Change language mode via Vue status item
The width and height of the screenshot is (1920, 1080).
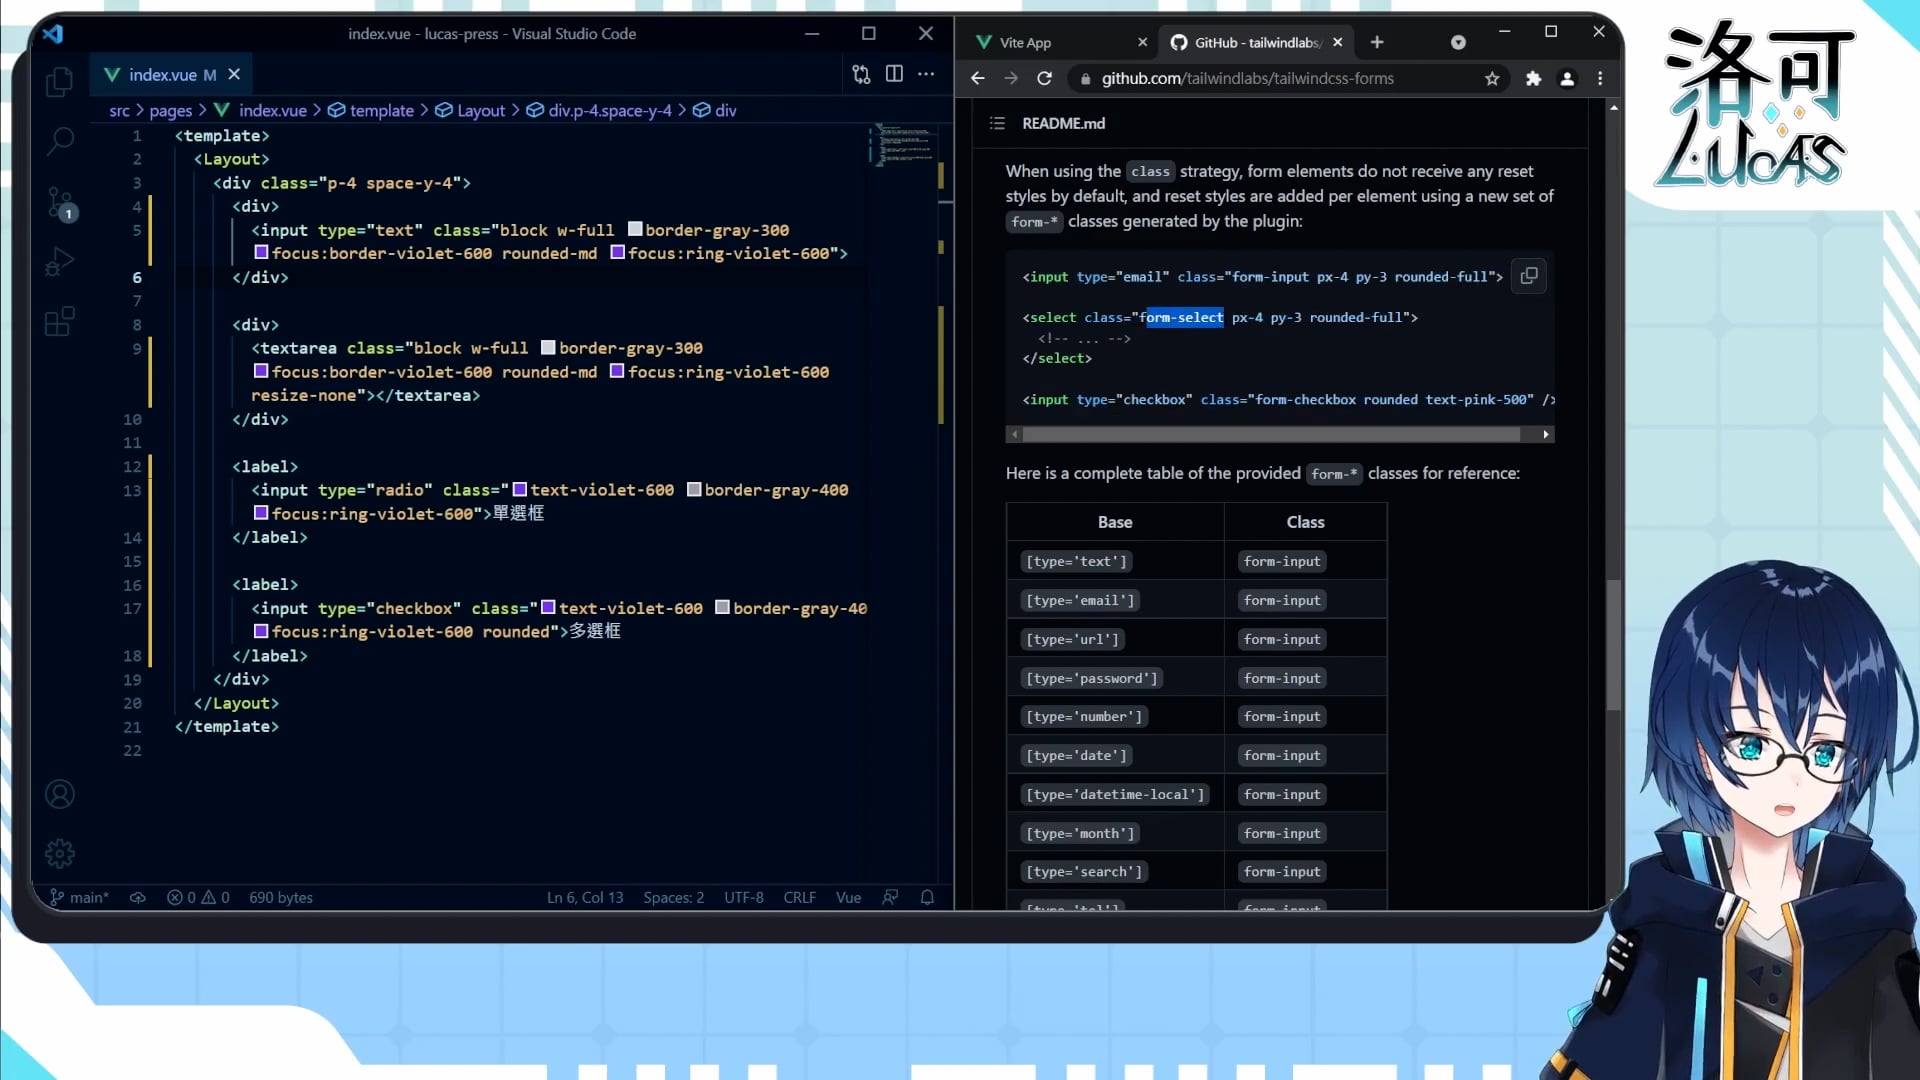coord(848,897)
